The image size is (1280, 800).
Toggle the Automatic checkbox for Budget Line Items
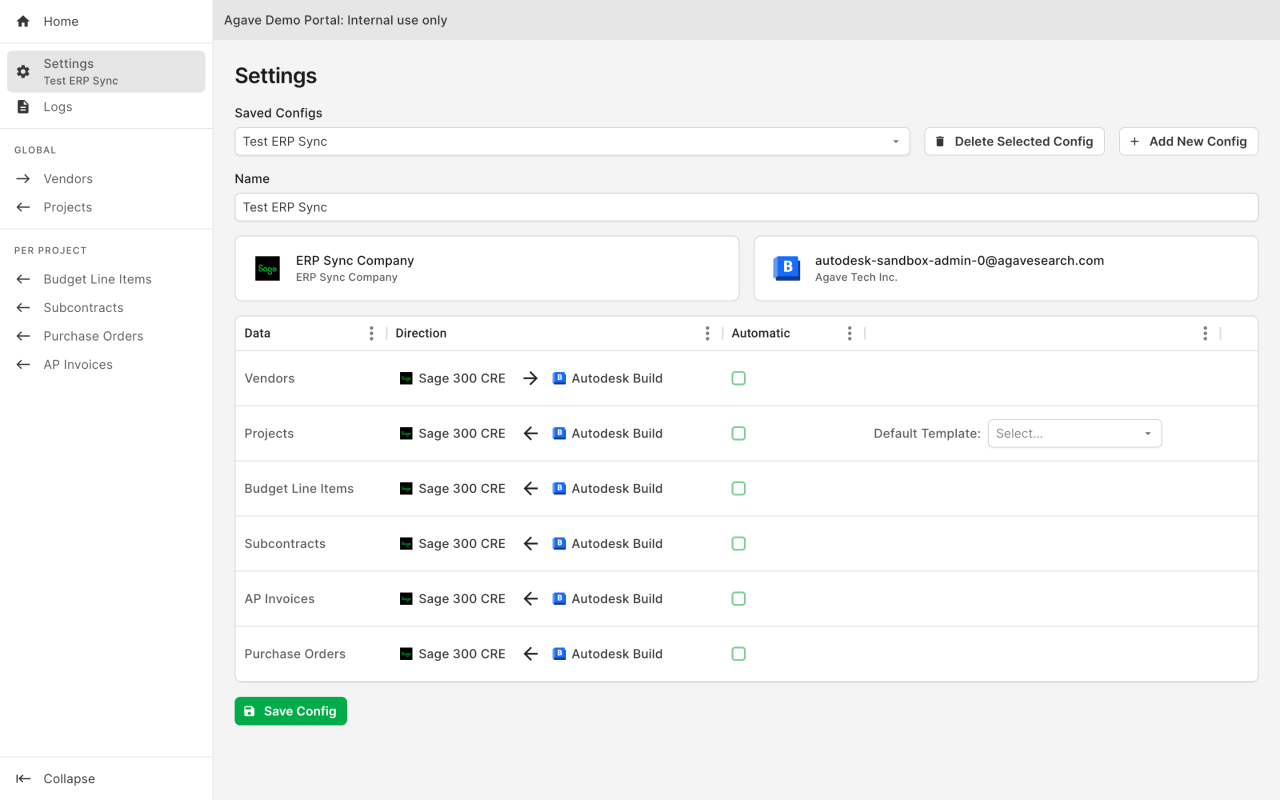[x=739, y=488]
